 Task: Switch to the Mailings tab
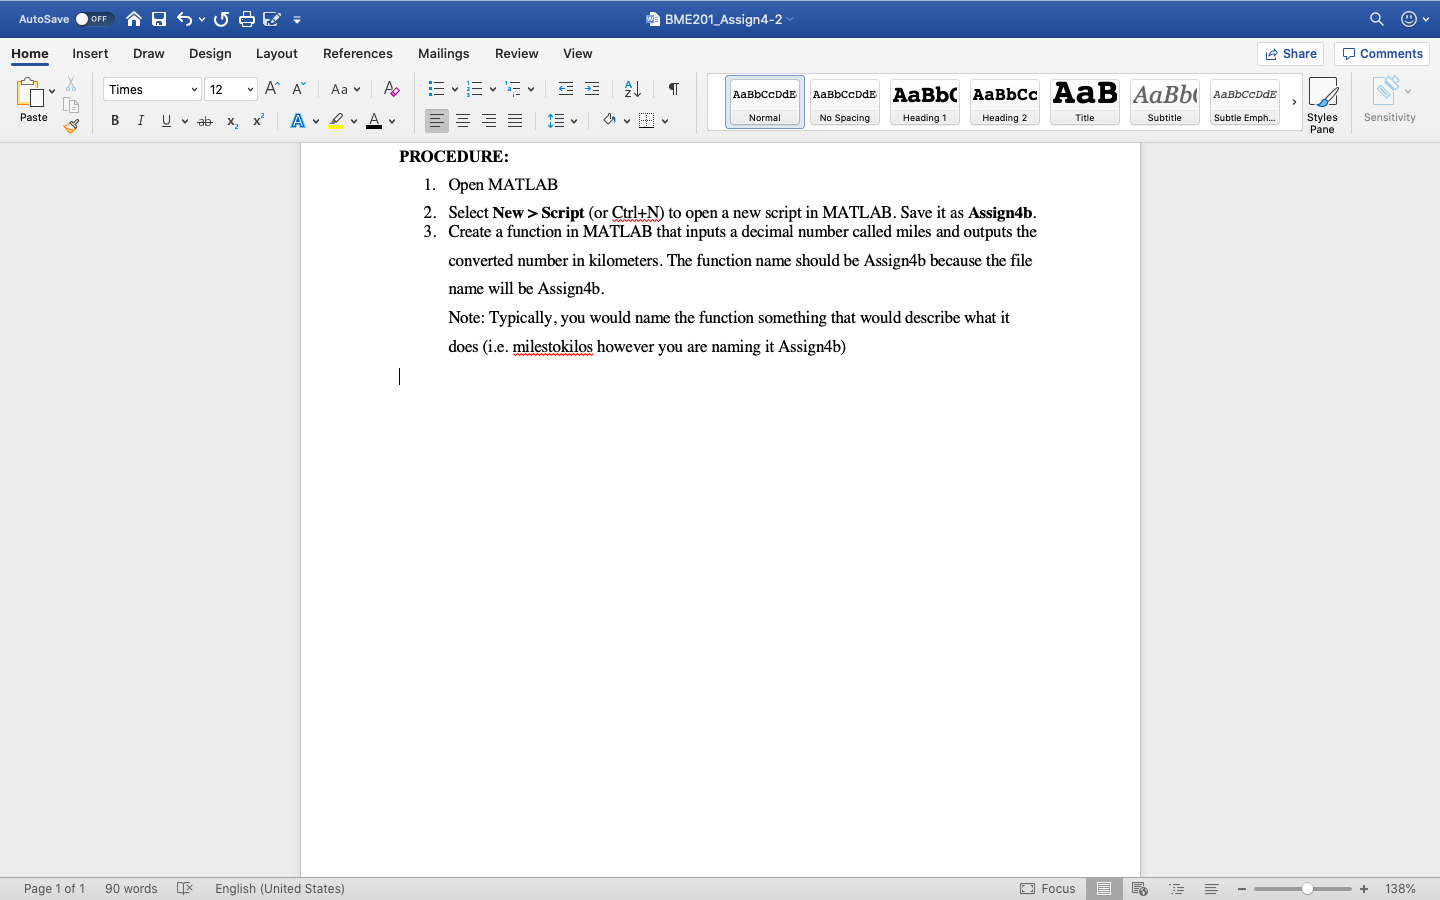click(443, 54)
